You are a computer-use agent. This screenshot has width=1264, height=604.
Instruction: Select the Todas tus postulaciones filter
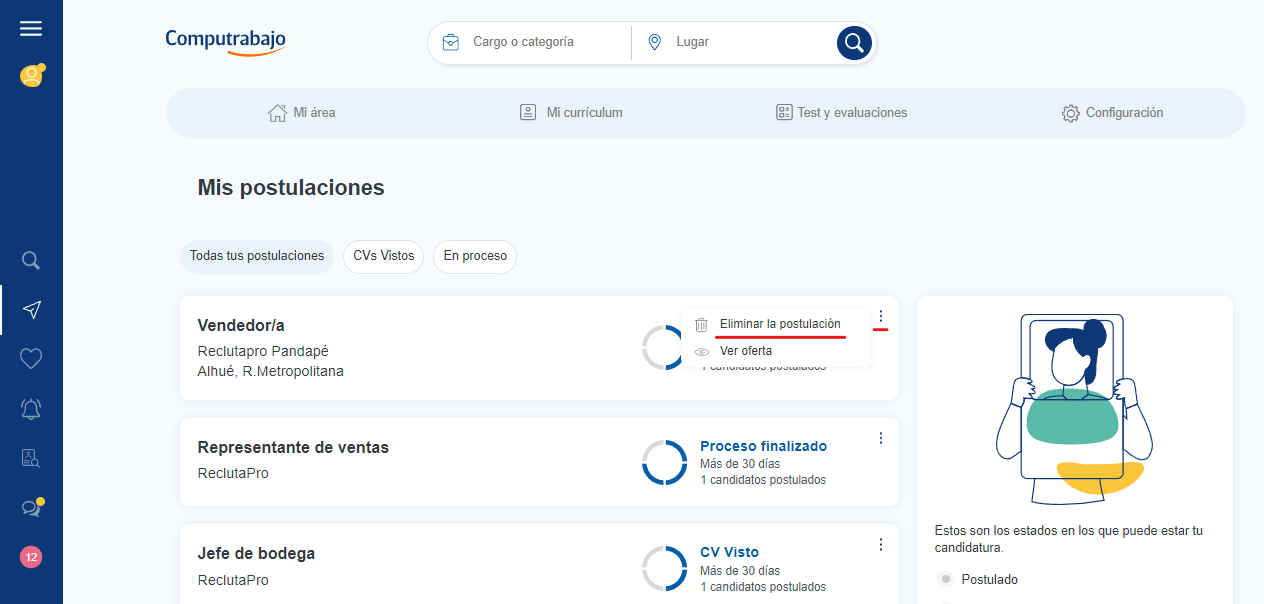tap(257, 256)
